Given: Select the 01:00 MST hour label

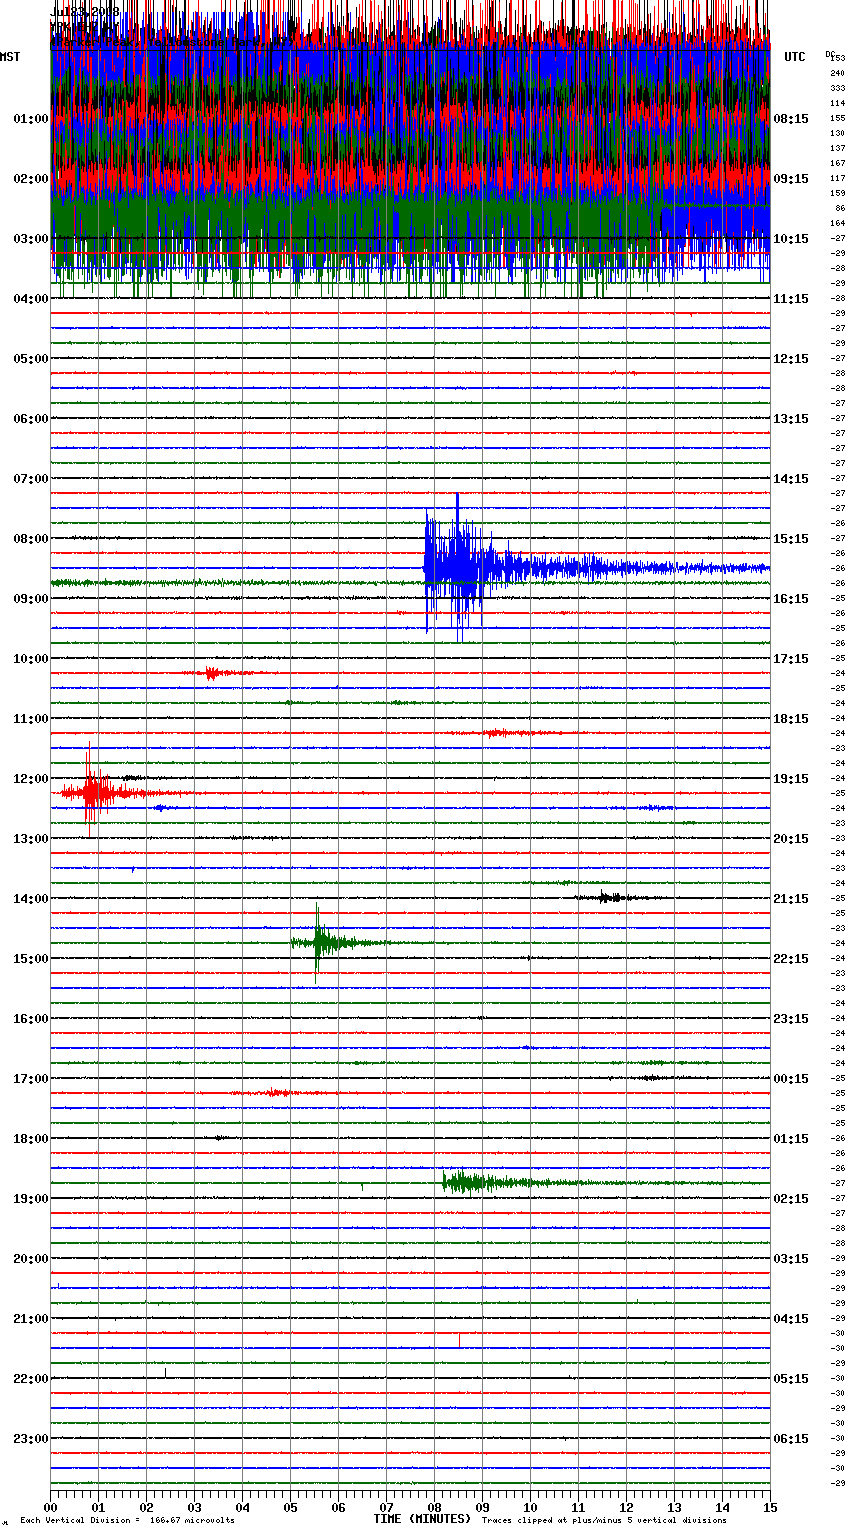Looking at the screenshot, I should pos(31,119).
